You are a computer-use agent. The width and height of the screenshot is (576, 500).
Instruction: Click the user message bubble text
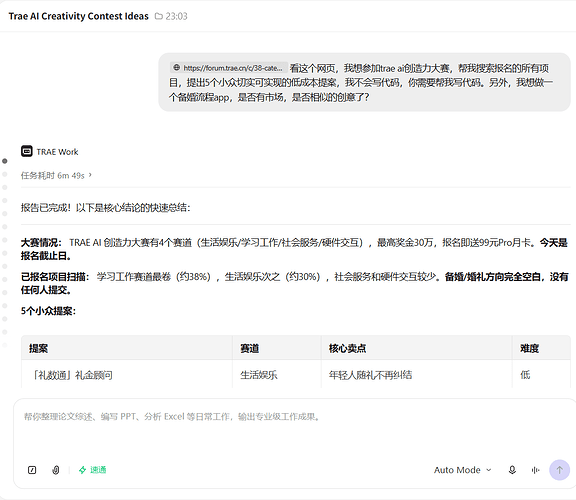pos(362,82)
